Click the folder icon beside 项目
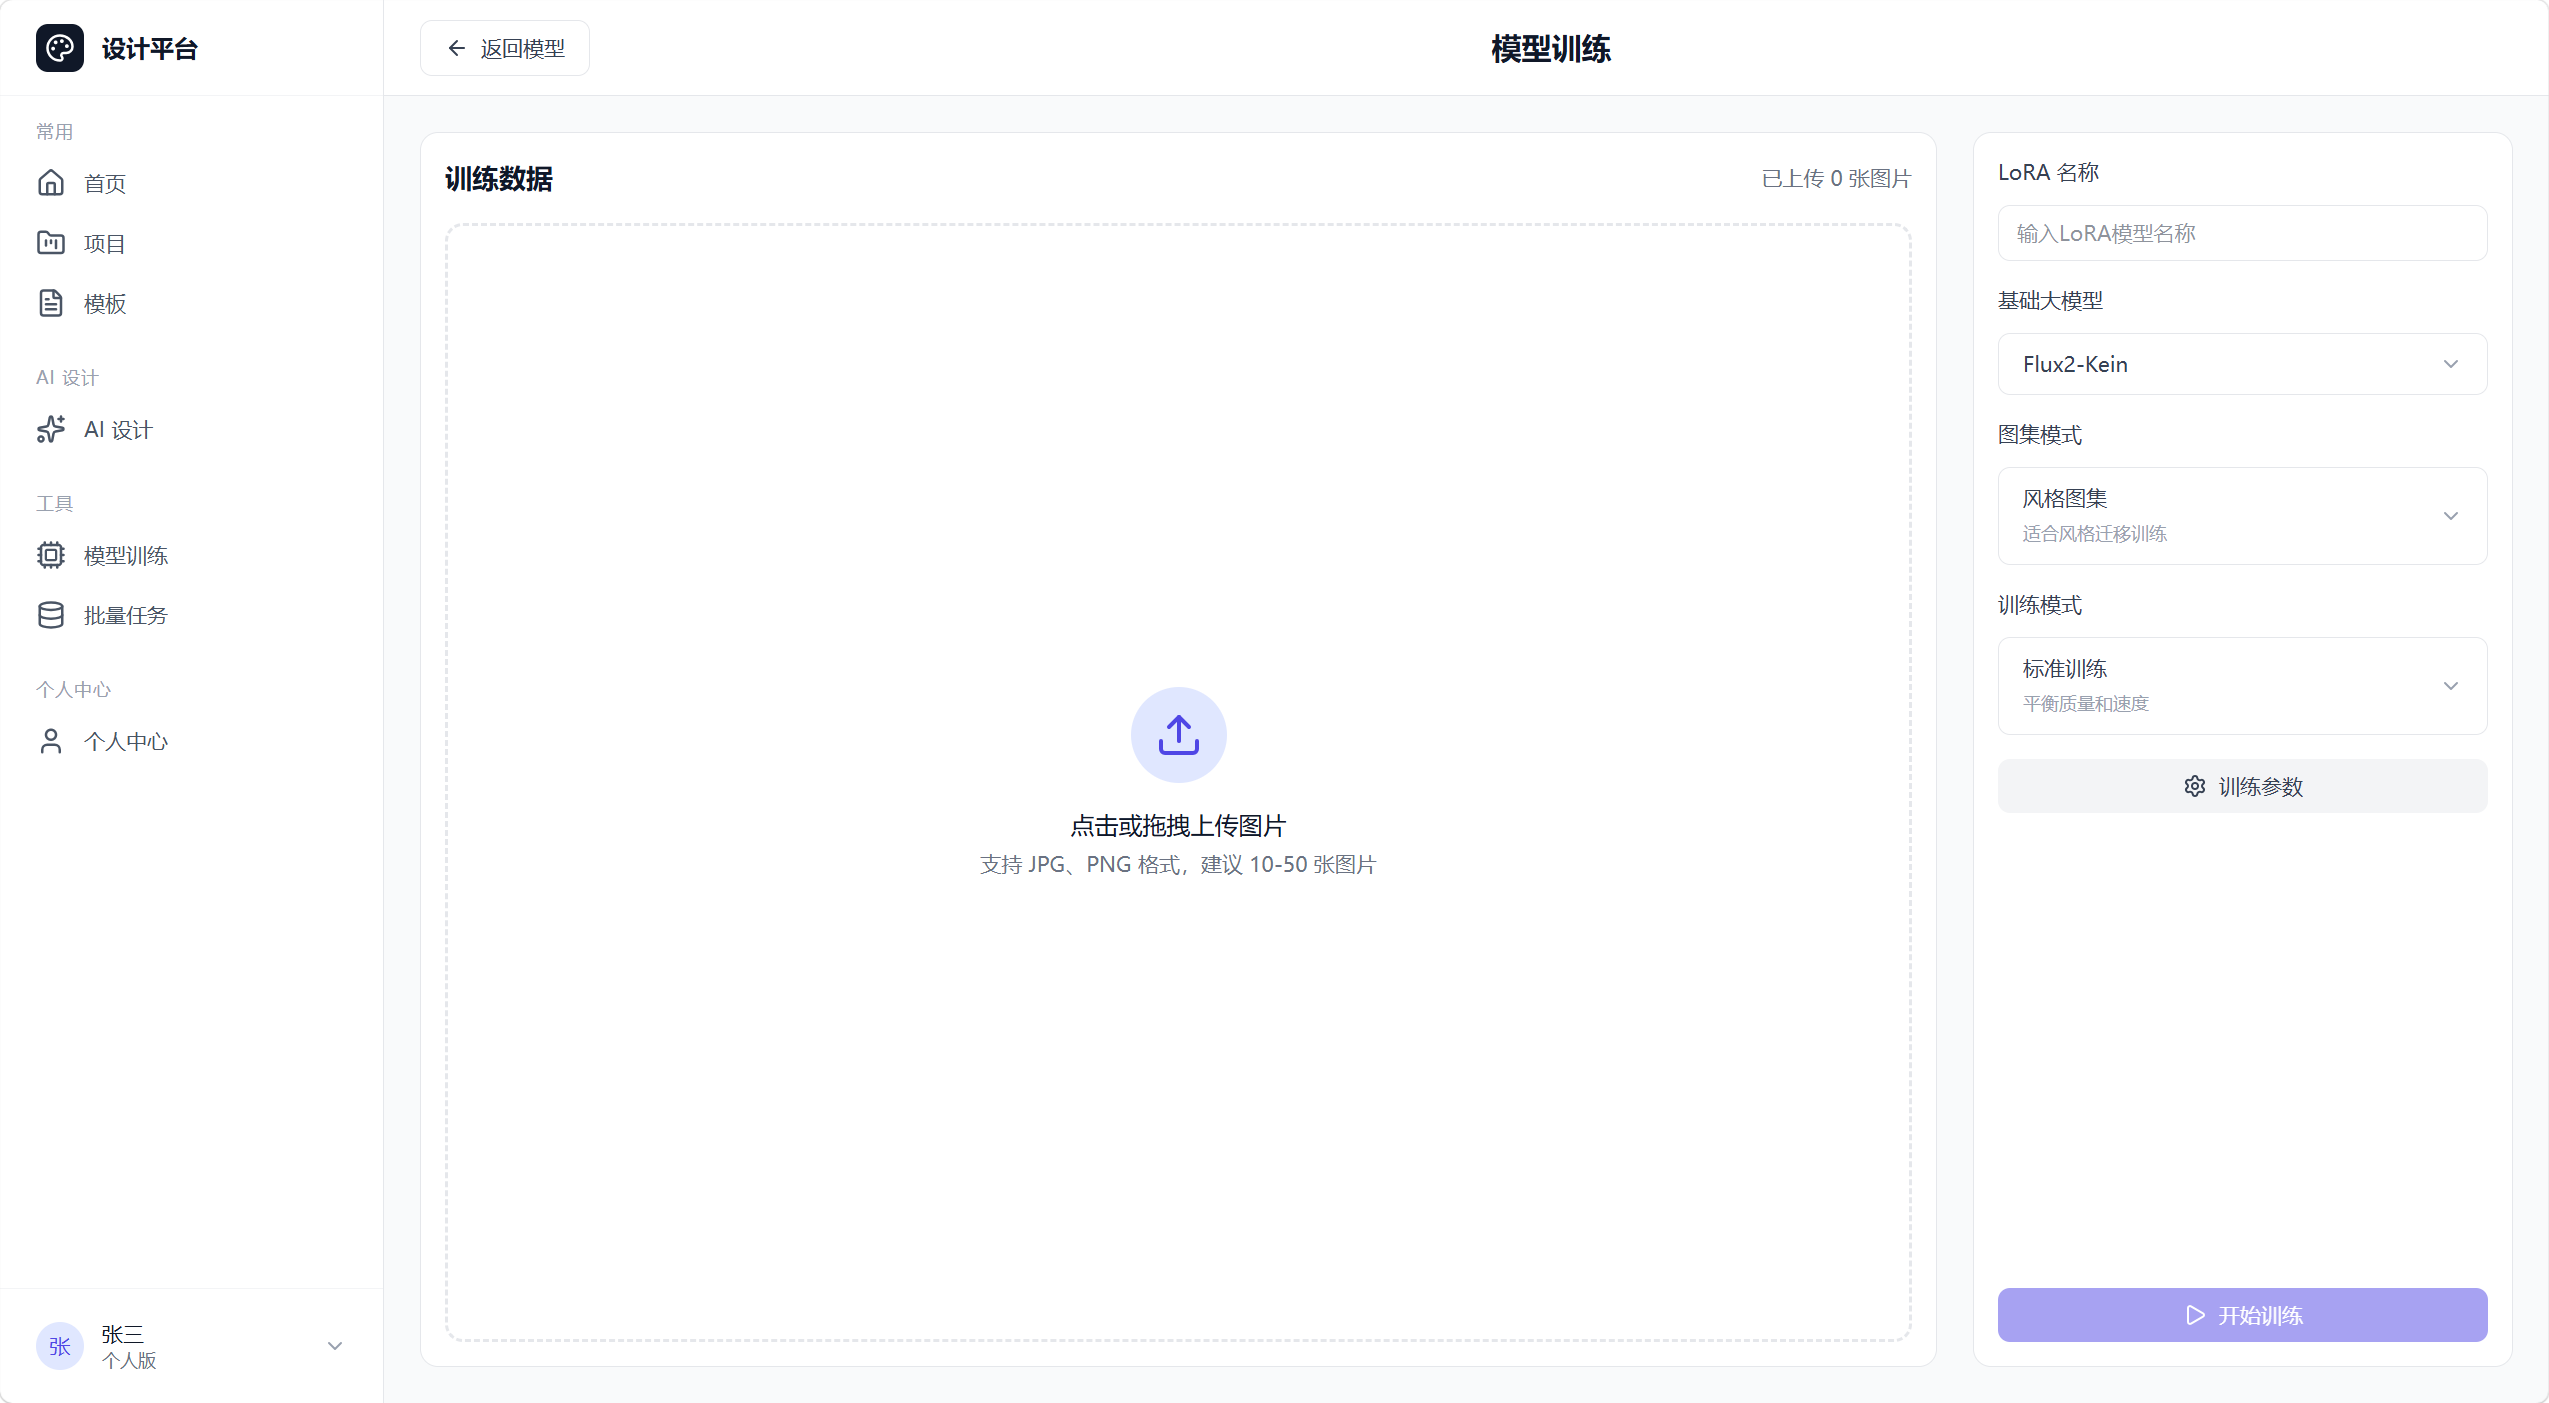2549x1403 pixels. click(x=51, y=243)
